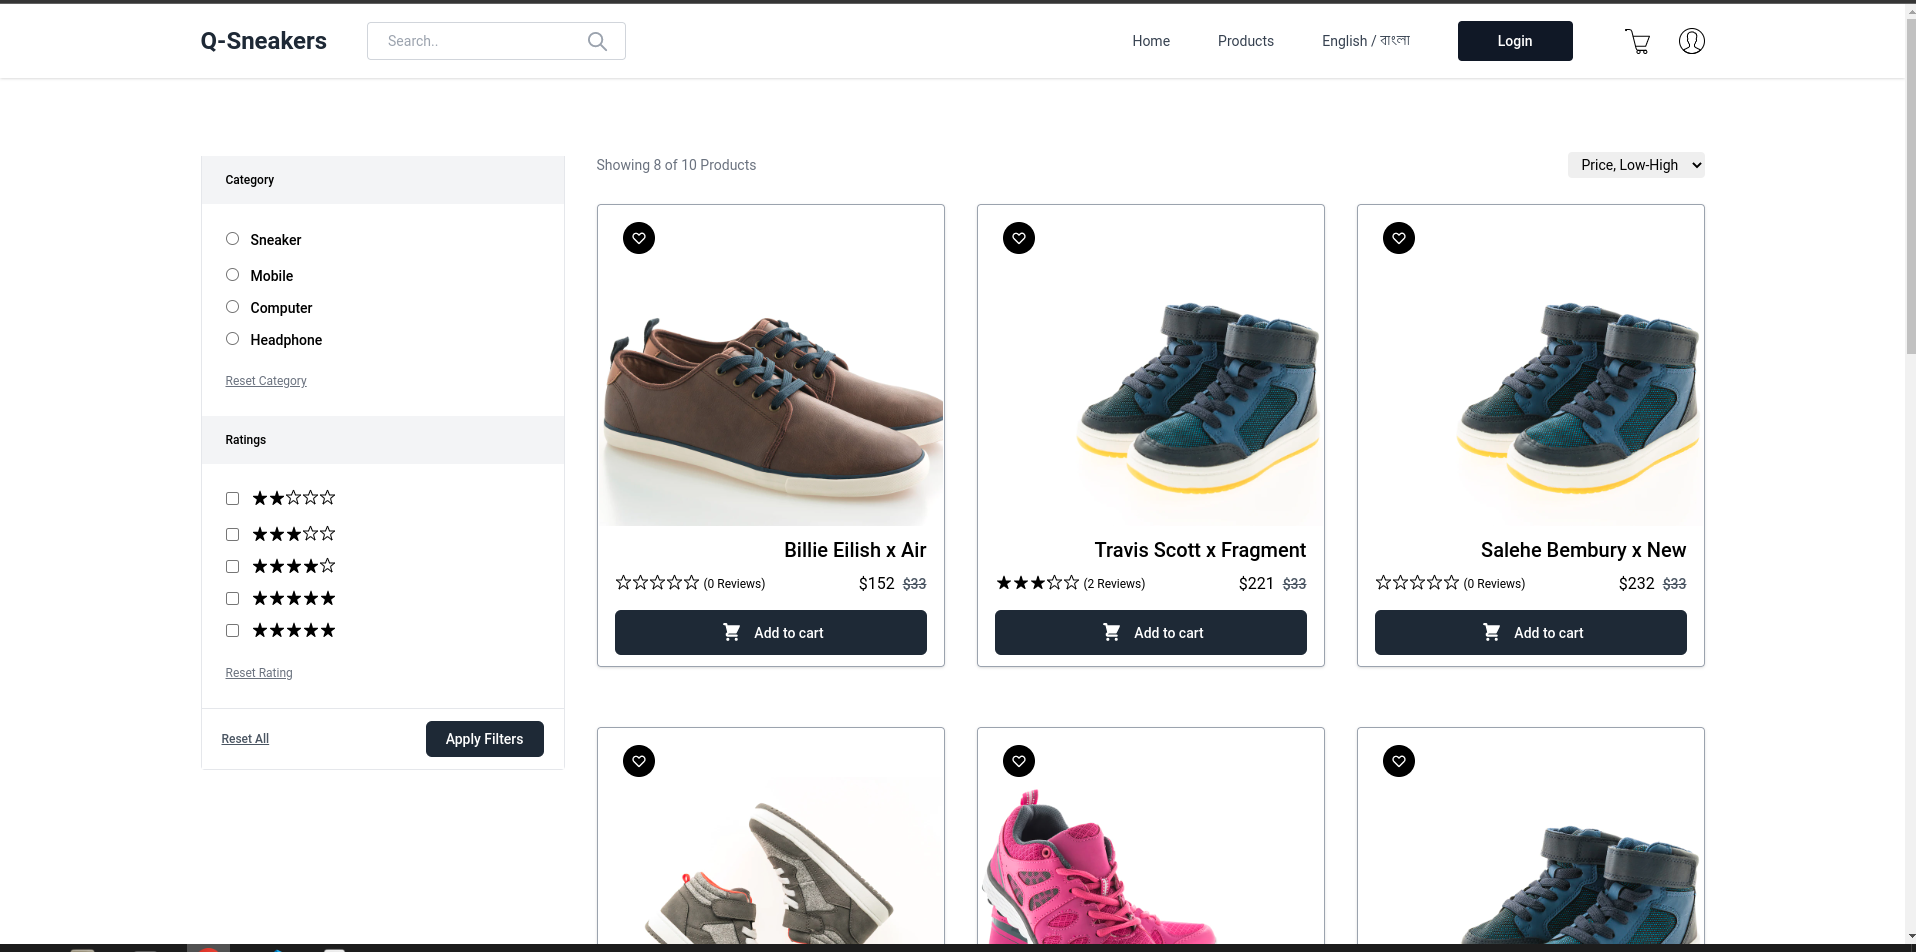Select the Sneaker category radio button
Screen dimensions: 1916x952
point(232,239)
